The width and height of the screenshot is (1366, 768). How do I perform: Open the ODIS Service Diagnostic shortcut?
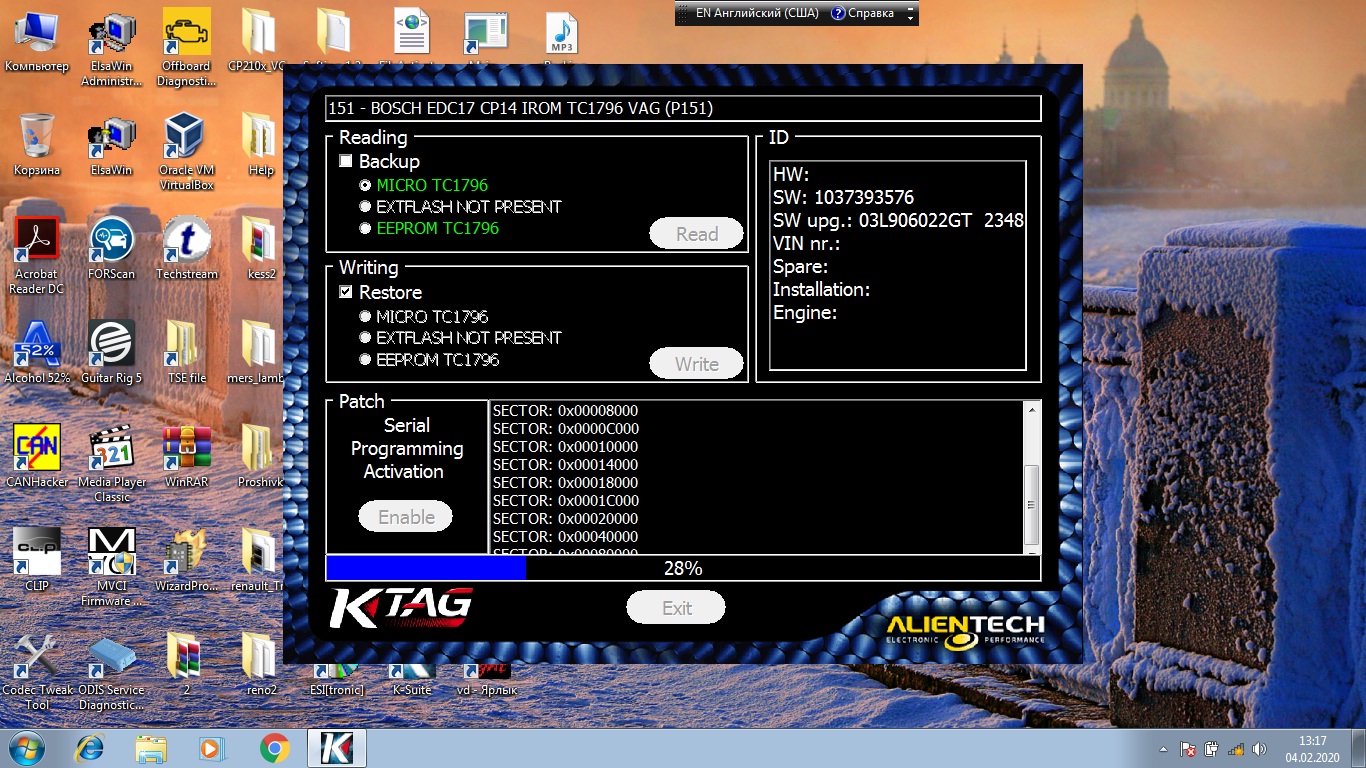point(112,672)
